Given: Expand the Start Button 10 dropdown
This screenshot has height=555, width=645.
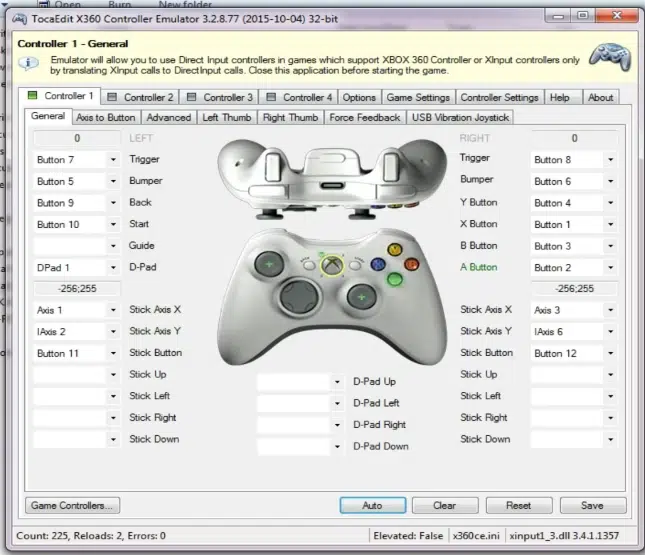Looking at the screenshot, I should click(x=114, y=224).
